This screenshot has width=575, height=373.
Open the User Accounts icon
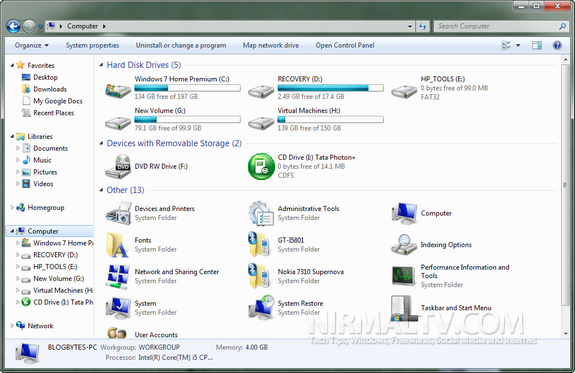point(117,333)
